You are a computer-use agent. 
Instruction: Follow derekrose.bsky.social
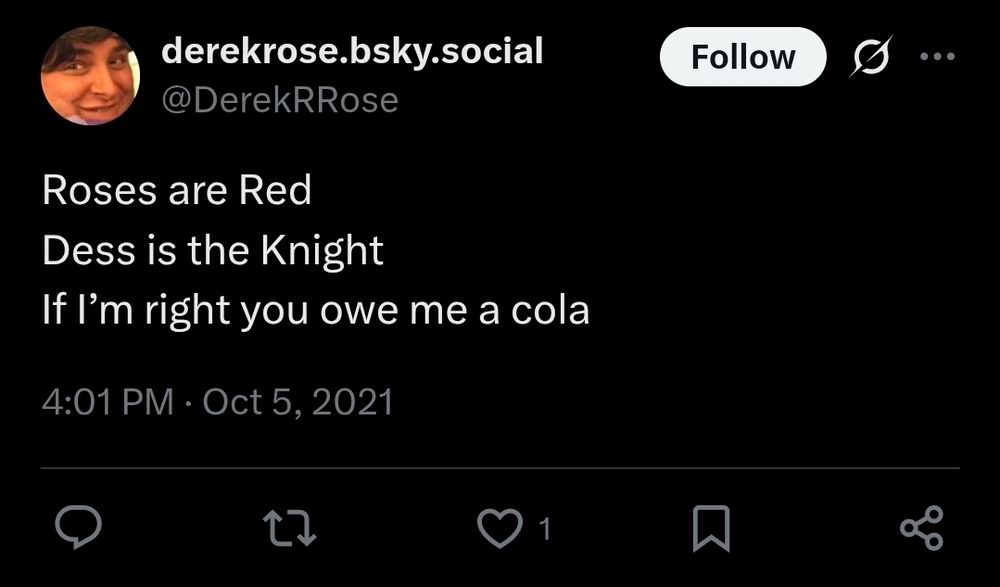click(x=743, y=57)
